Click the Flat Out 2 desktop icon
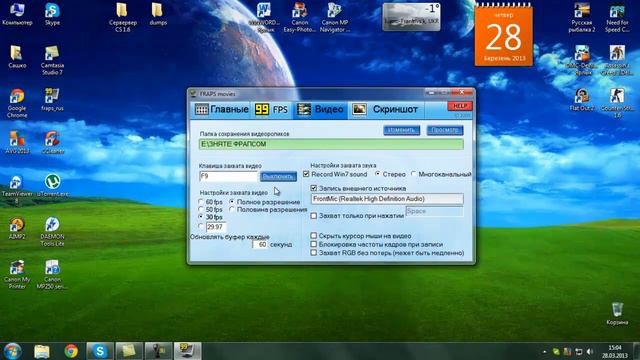Image resolution: width=640 pixels, height=360 pixels. [x=582, y=100]
